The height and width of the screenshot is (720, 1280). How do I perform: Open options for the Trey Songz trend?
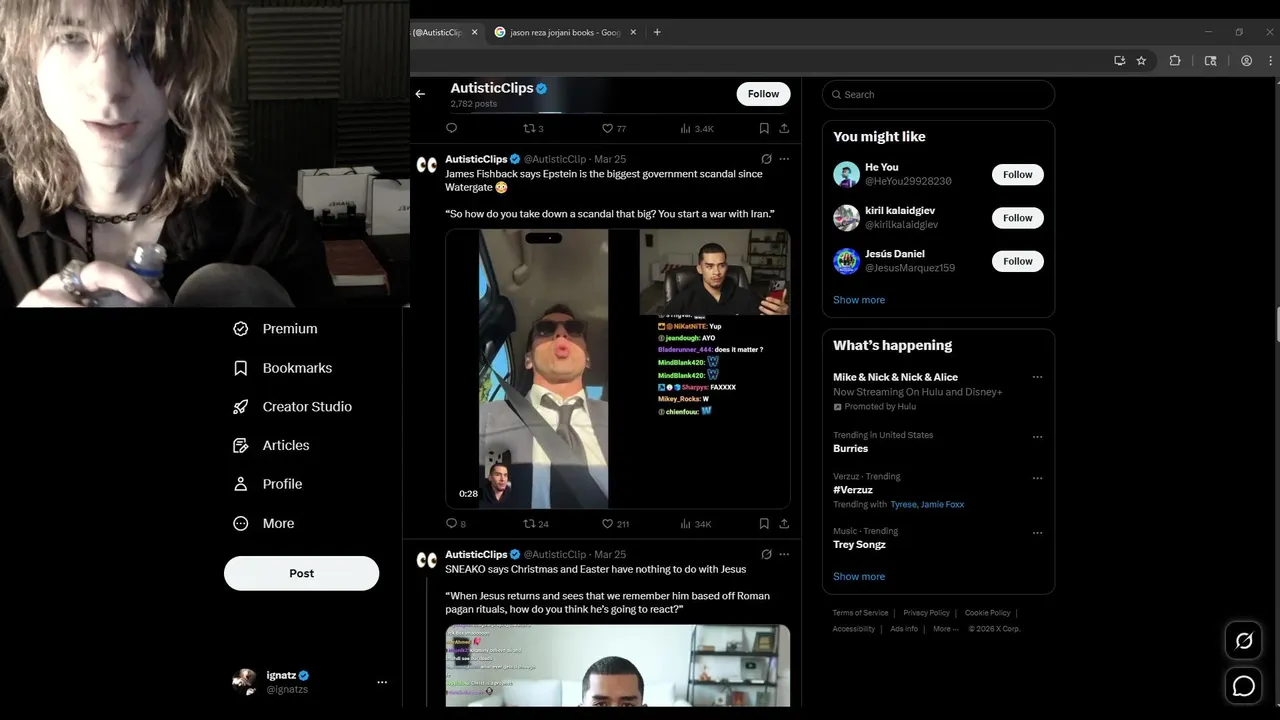[x=1037, y=532]
